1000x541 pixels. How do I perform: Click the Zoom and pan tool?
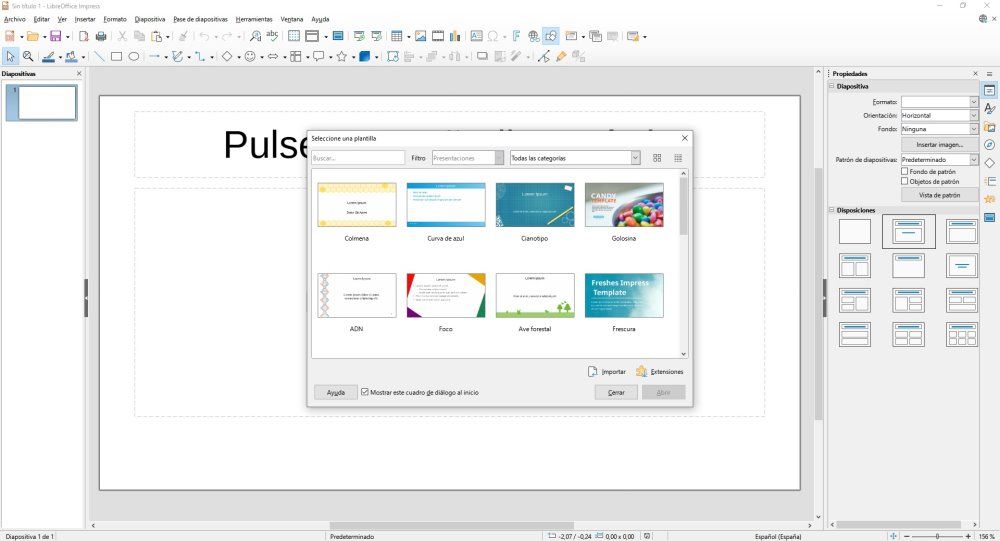coord(28,57)
